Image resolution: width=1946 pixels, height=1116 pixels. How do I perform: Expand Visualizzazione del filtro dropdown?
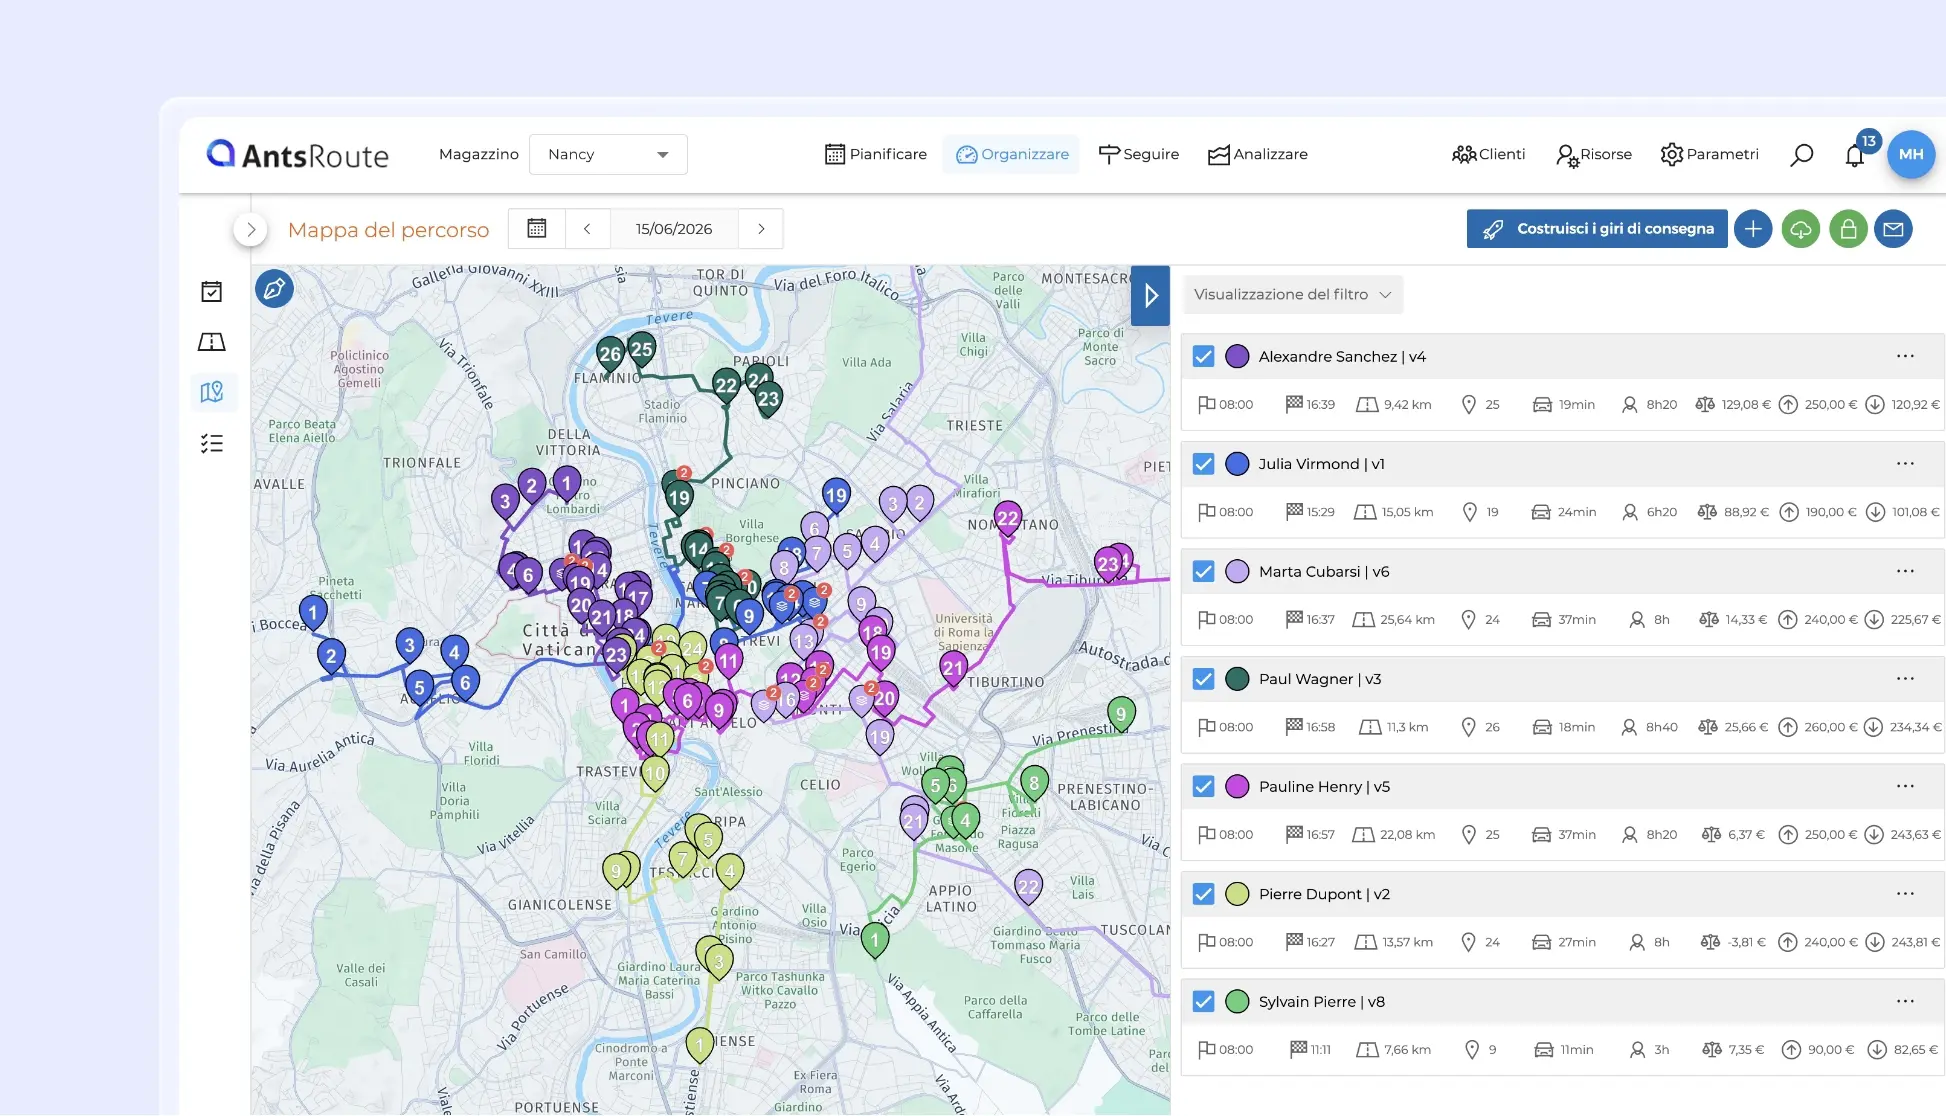point(1293,295)
